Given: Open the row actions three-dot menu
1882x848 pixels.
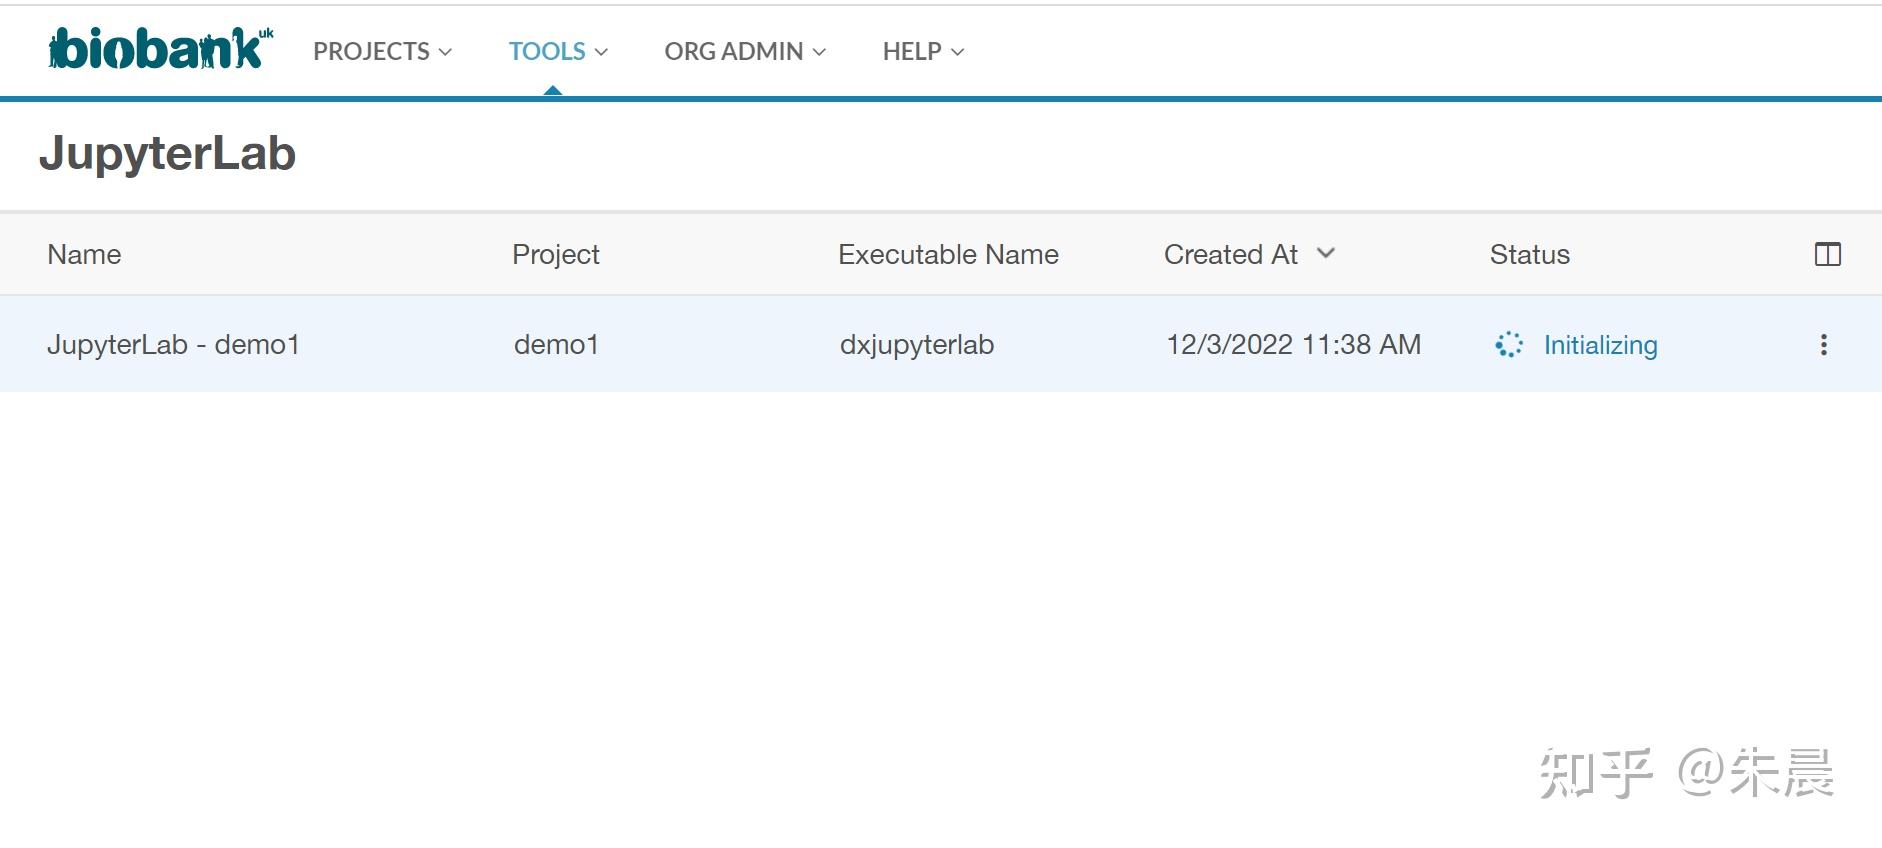Looking at the screenshot, I should [1823, 345].
